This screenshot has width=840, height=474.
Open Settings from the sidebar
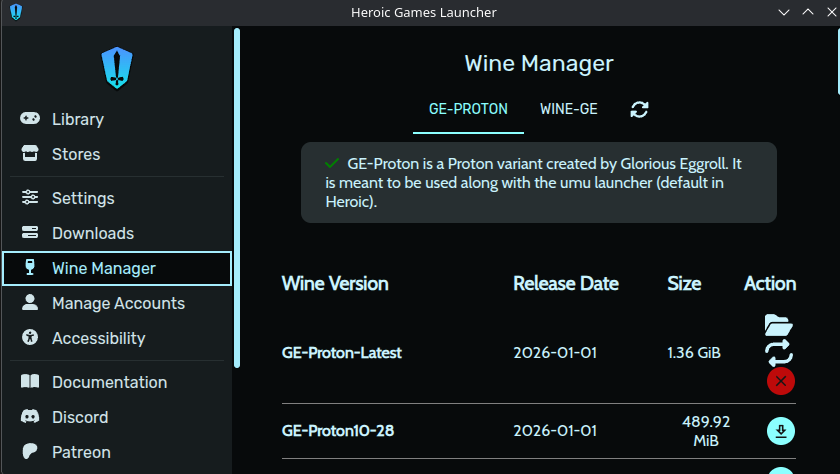point(117,198)
